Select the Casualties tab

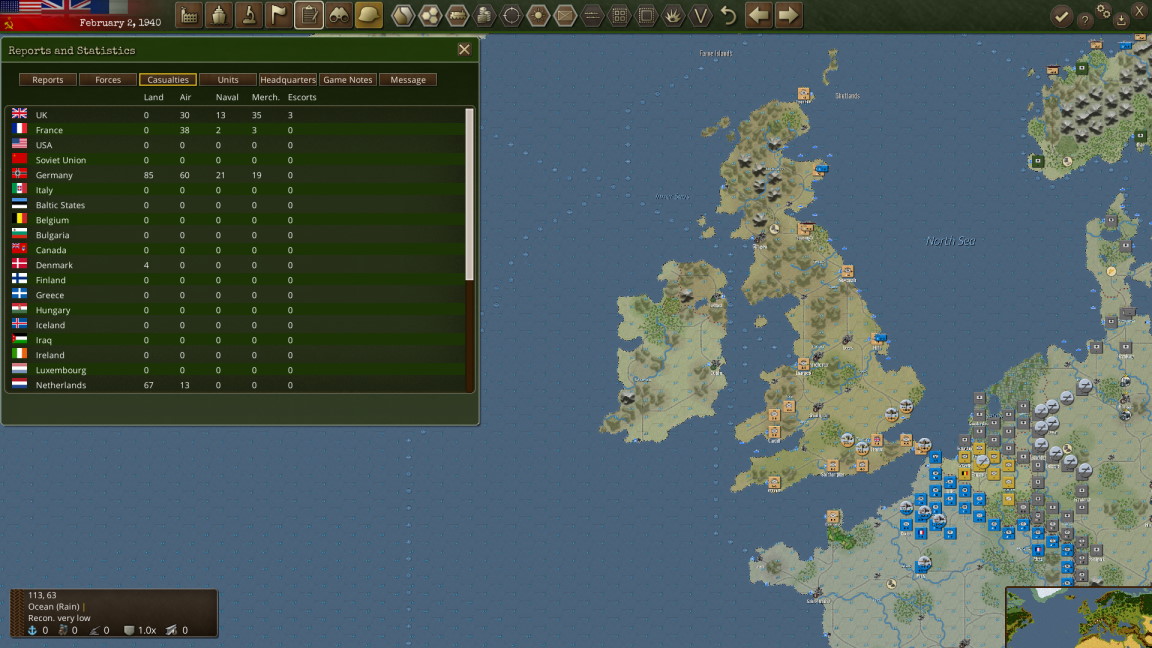(x=168, y=79)
